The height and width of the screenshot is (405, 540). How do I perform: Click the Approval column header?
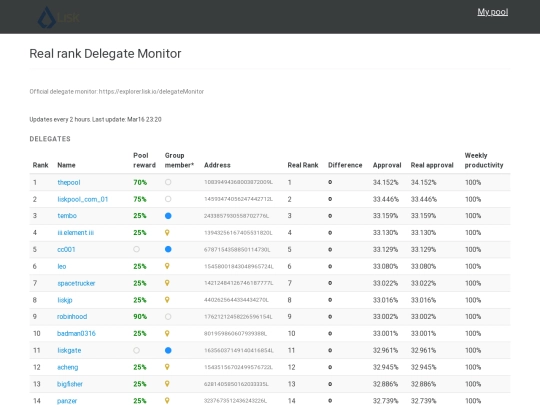pos(387,165)
